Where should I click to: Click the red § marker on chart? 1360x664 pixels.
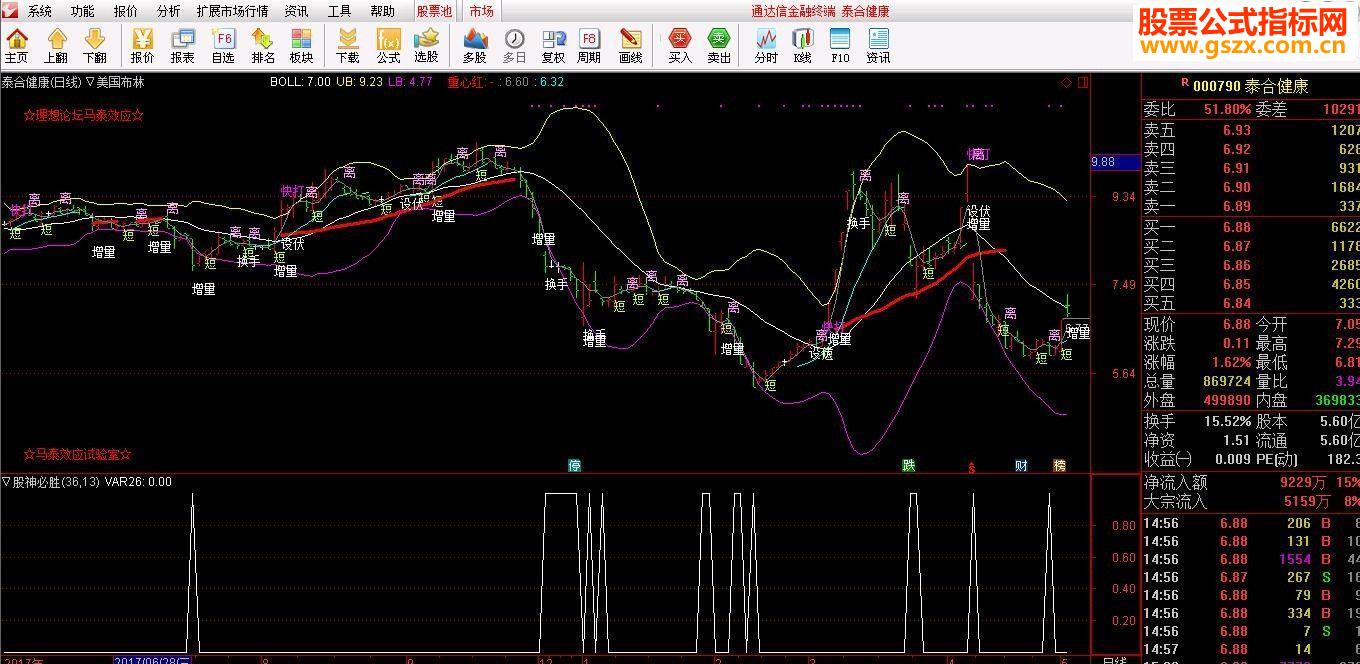pos(971,466)
